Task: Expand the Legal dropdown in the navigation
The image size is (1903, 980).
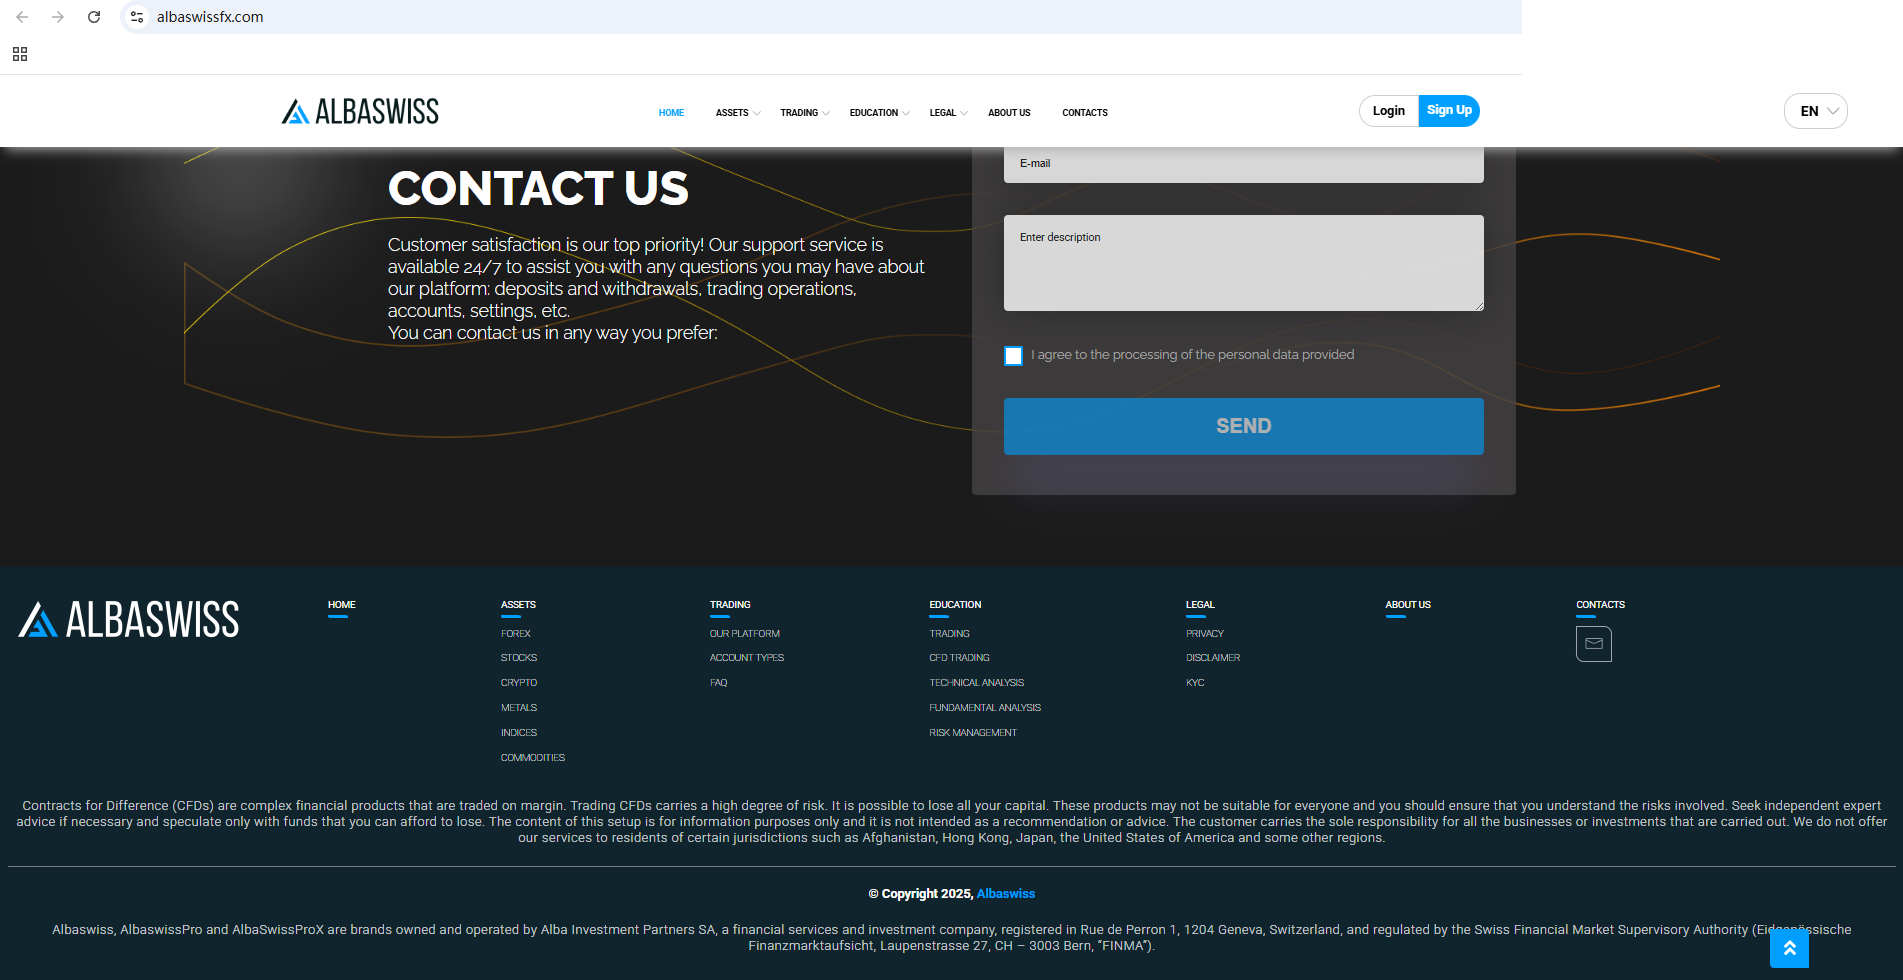Action: click(x=948, y=113)
